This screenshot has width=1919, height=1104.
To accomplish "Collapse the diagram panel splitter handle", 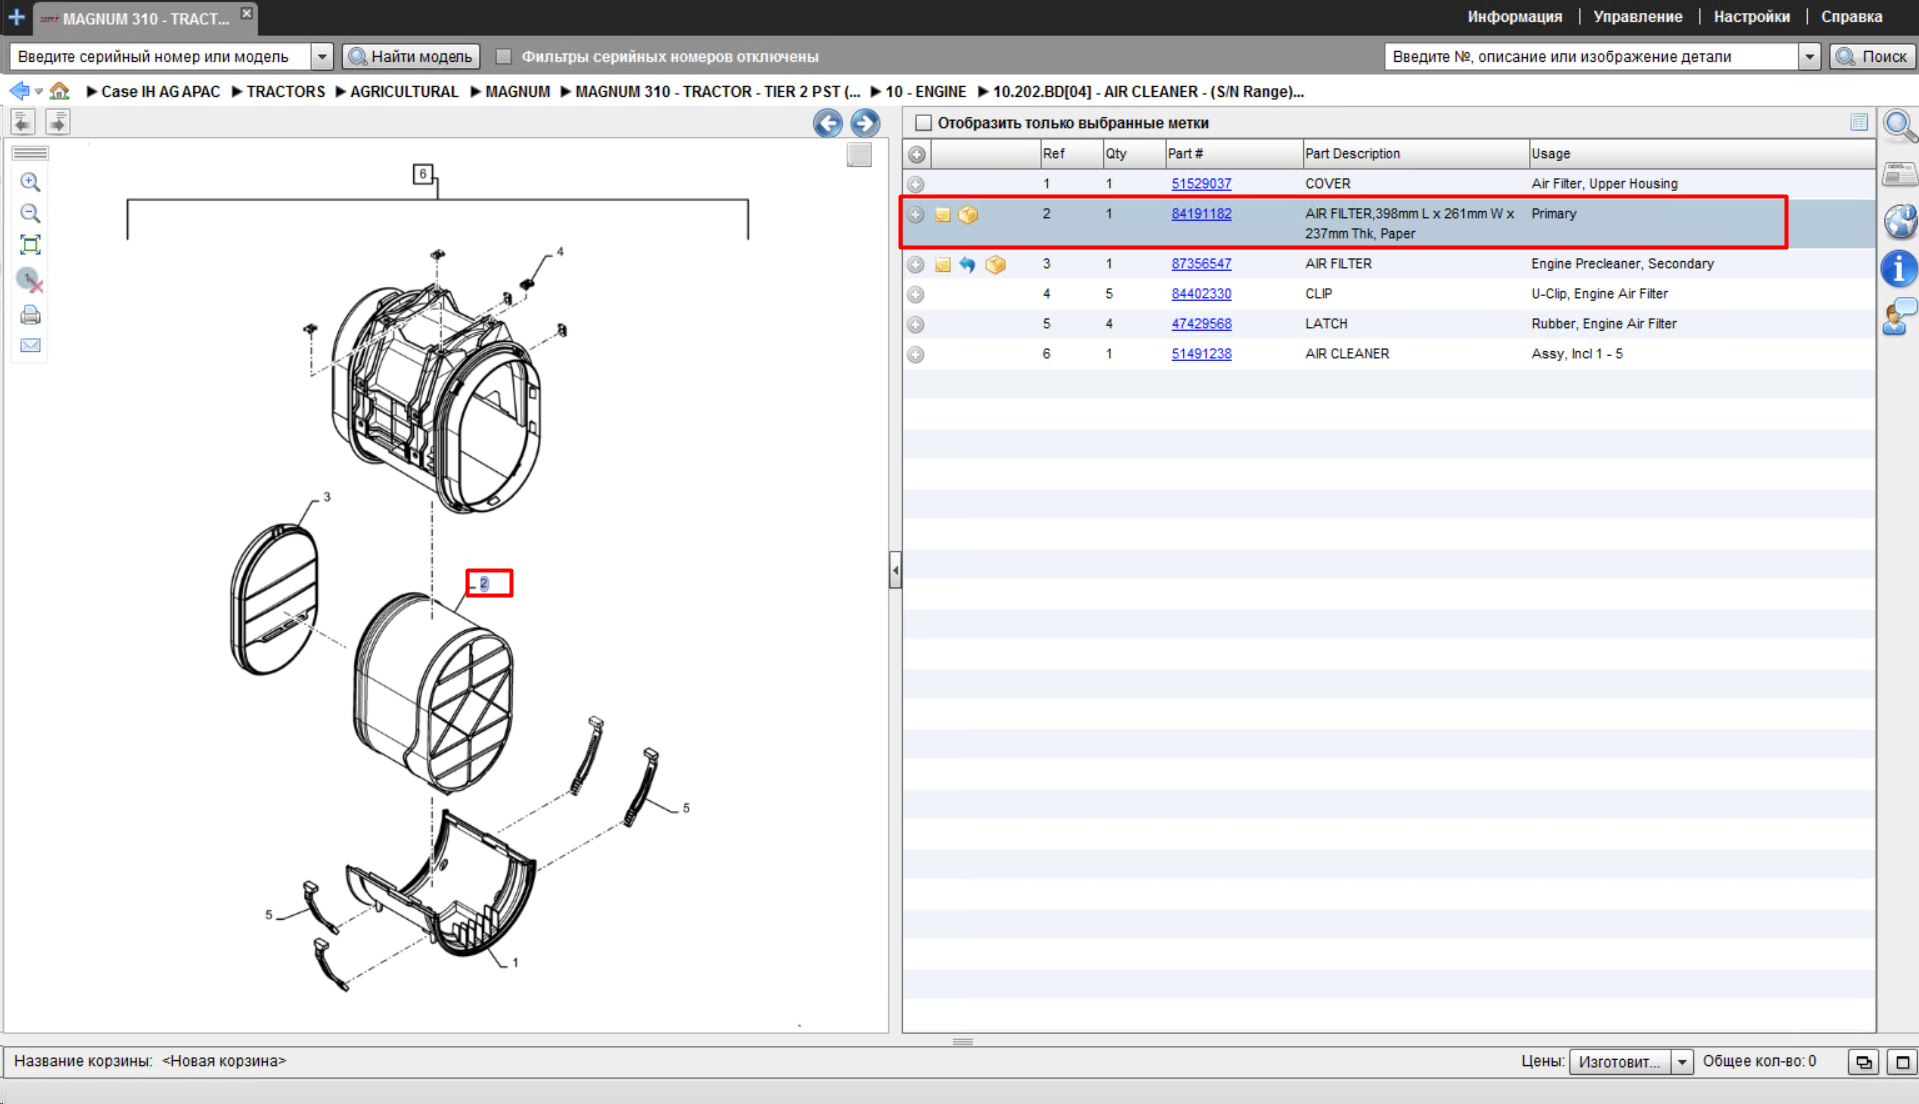I will 895,570.
